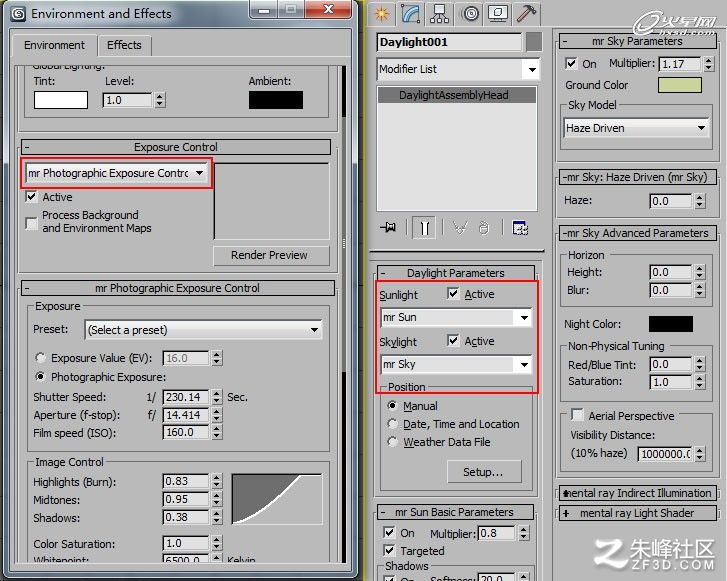Toggle mr Sky On checkbox

pyautogui.click(x=571, y=63)
